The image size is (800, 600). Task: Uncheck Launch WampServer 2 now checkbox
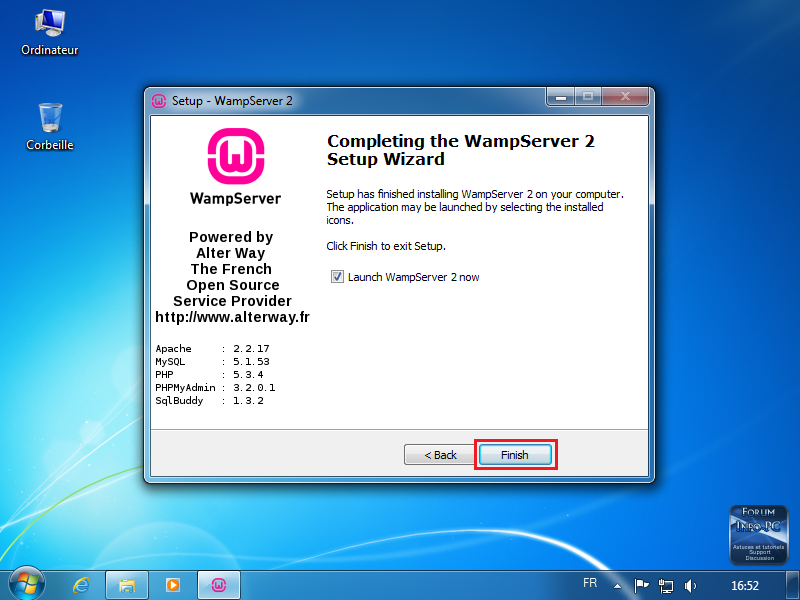click(x=337, y=277)
